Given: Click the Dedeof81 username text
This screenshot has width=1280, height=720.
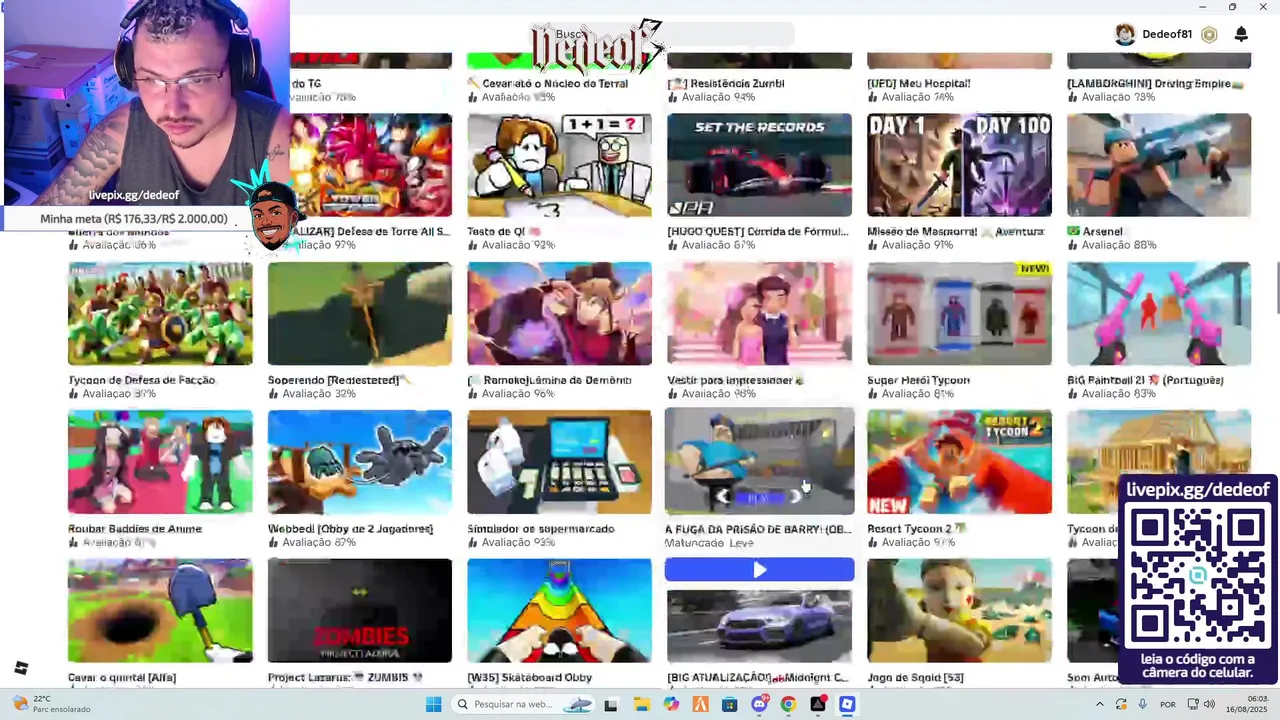Looking at the screenshot, I should point(1167,34).
